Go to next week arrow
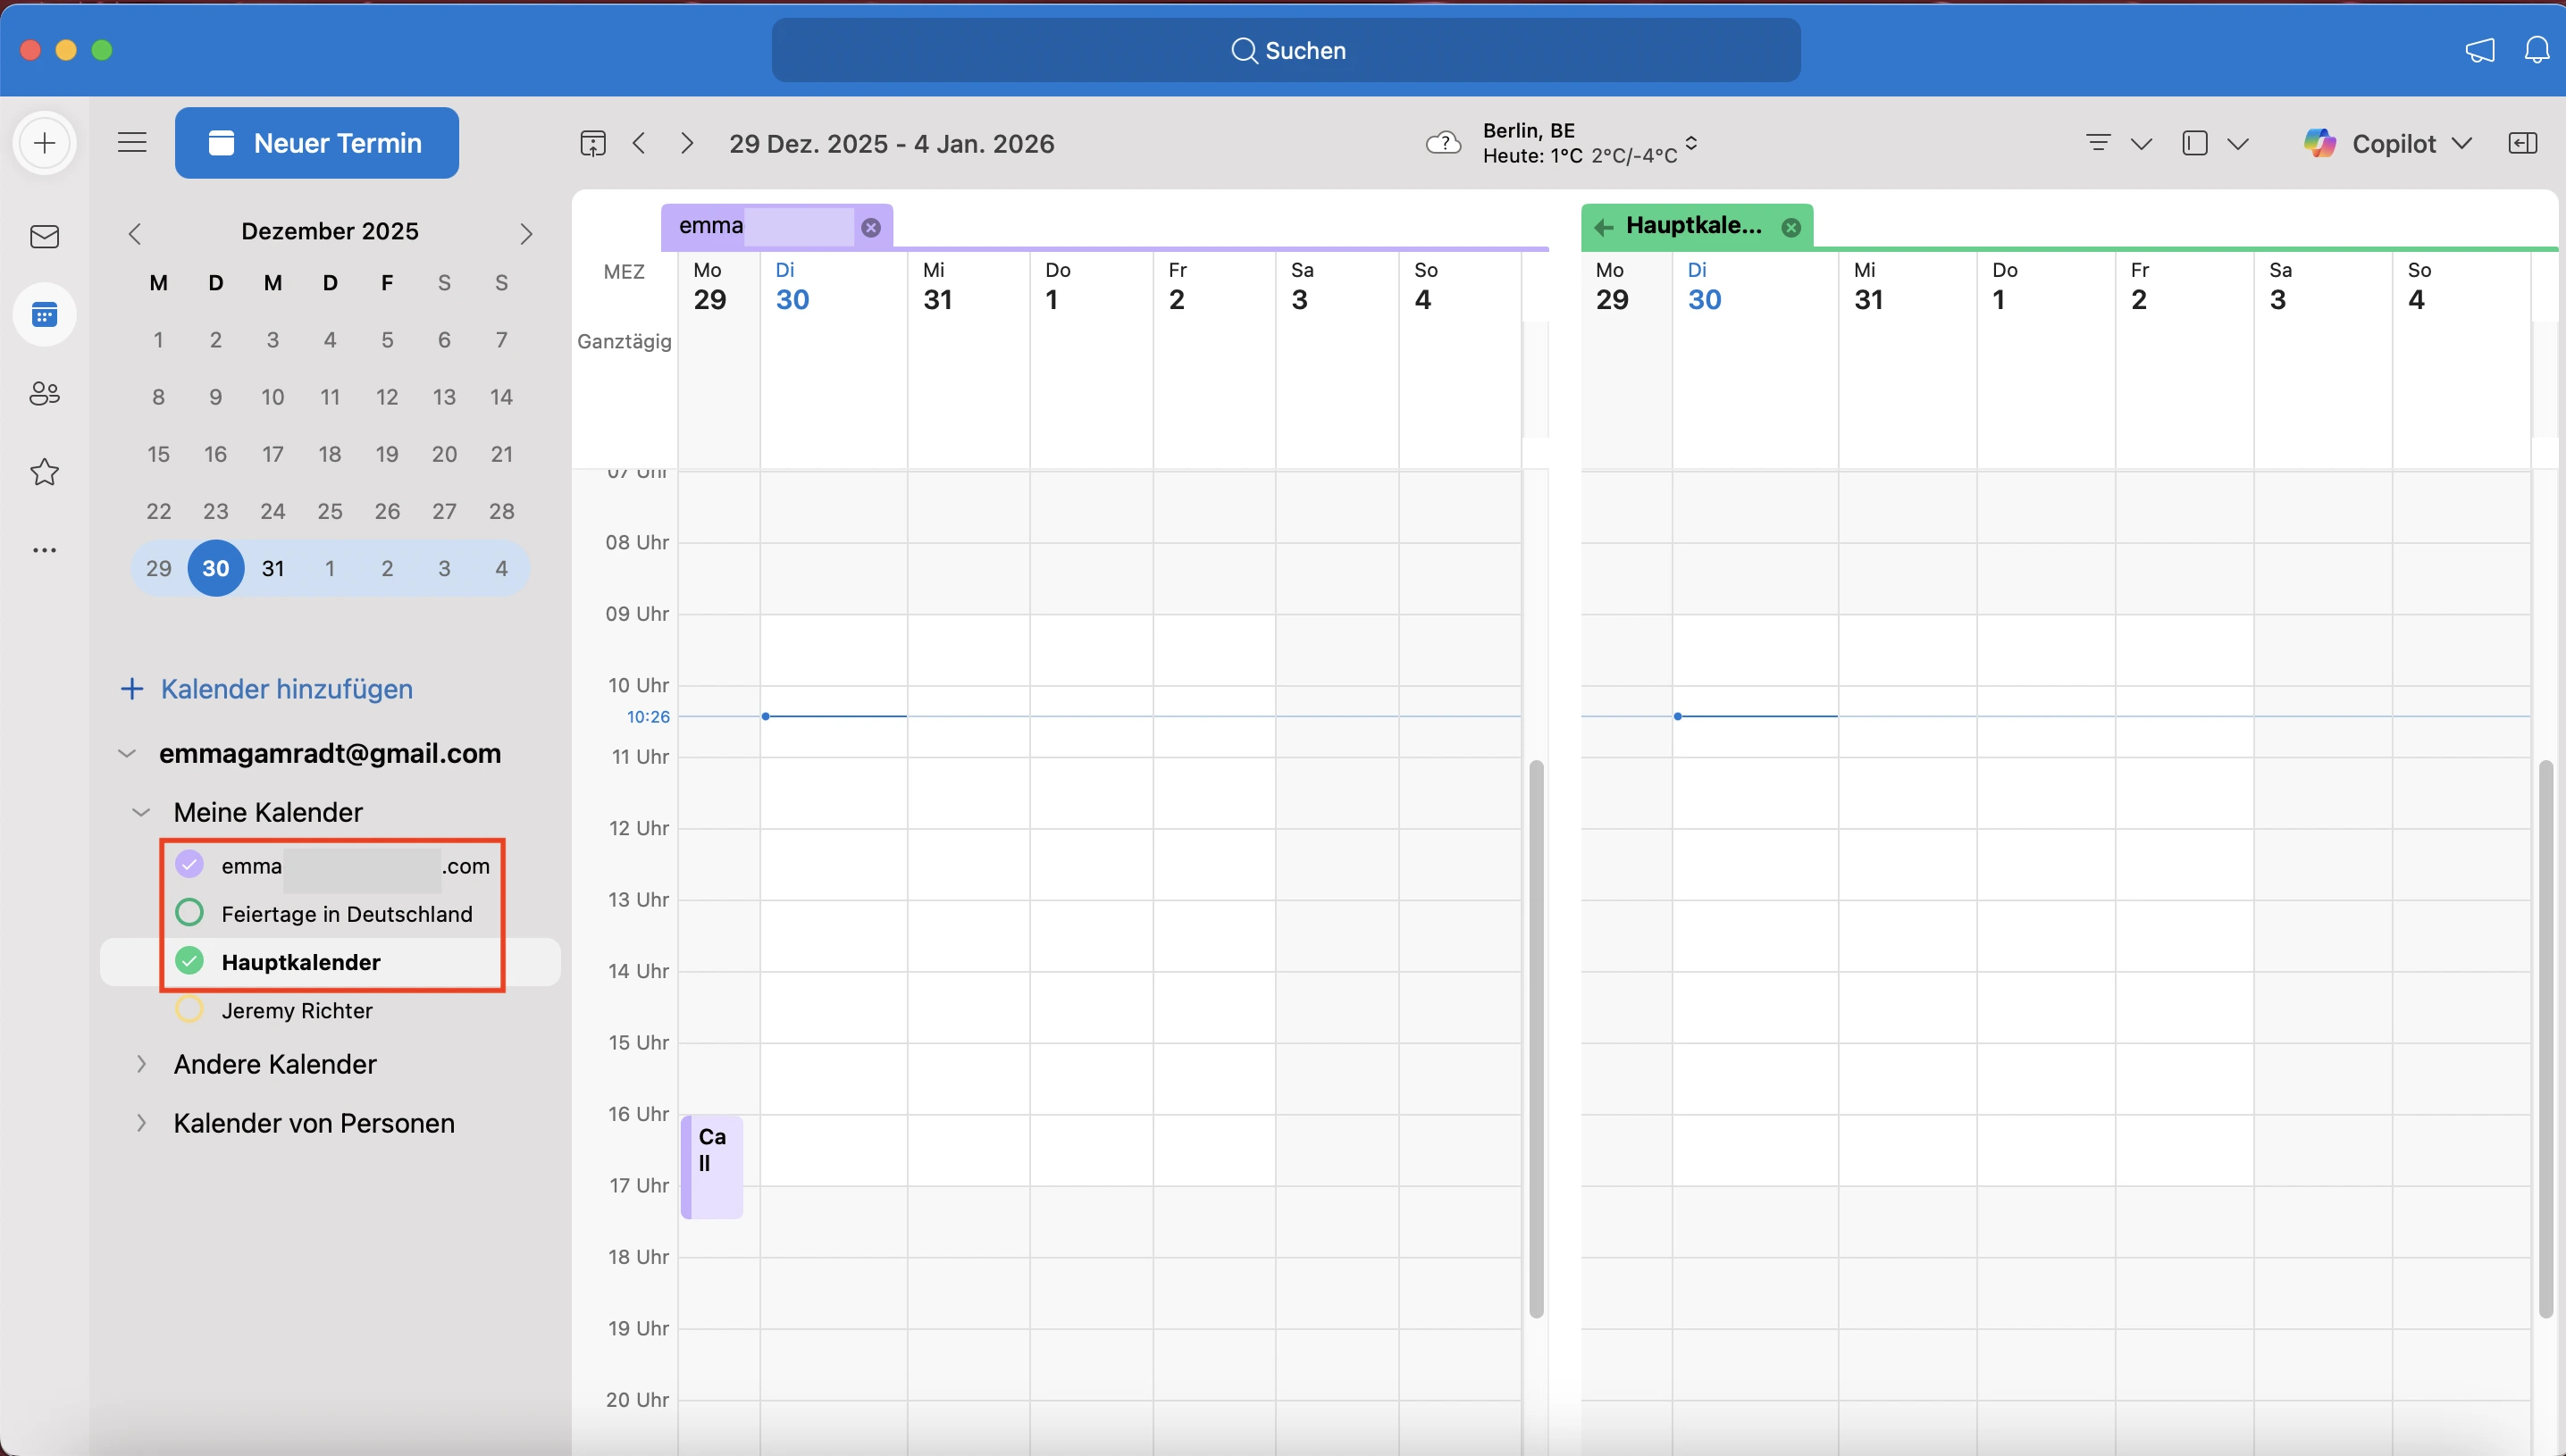 686,143
